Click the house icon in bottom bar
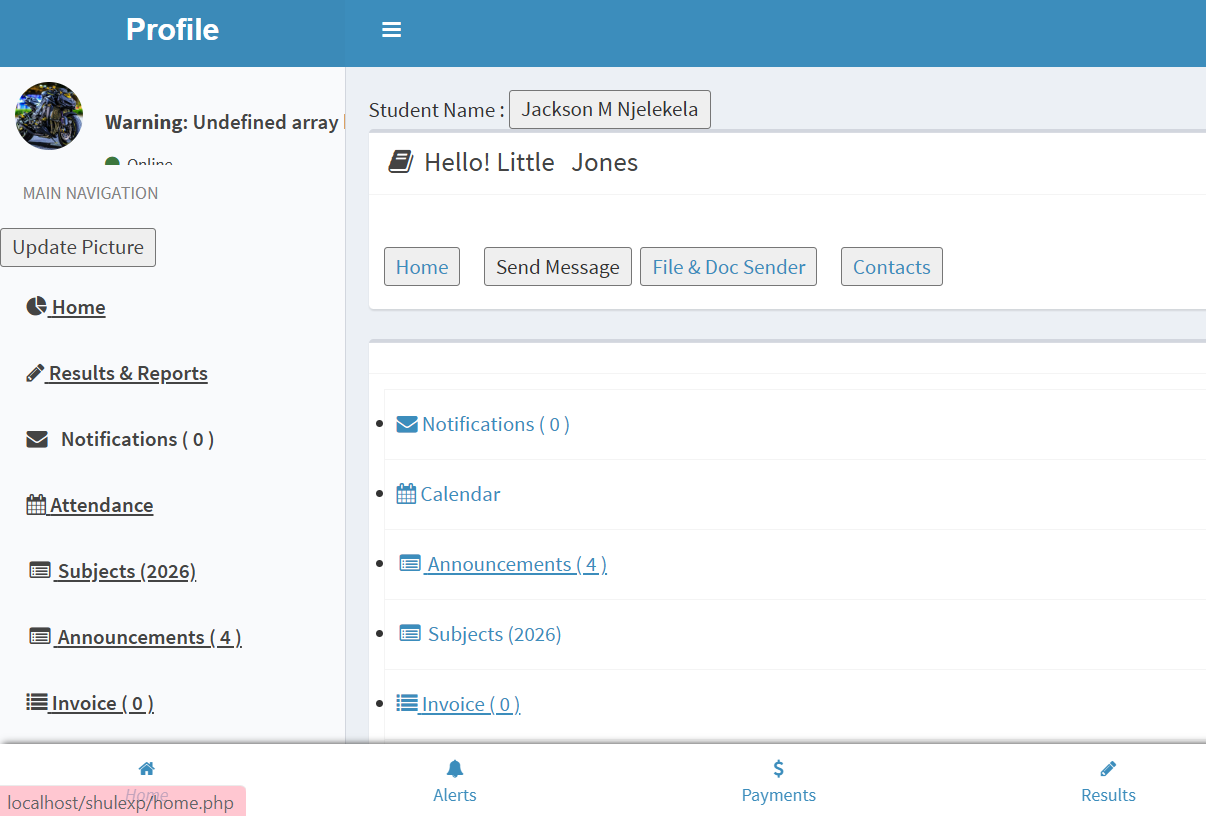 pyautogui.click(x=147, y=768)
